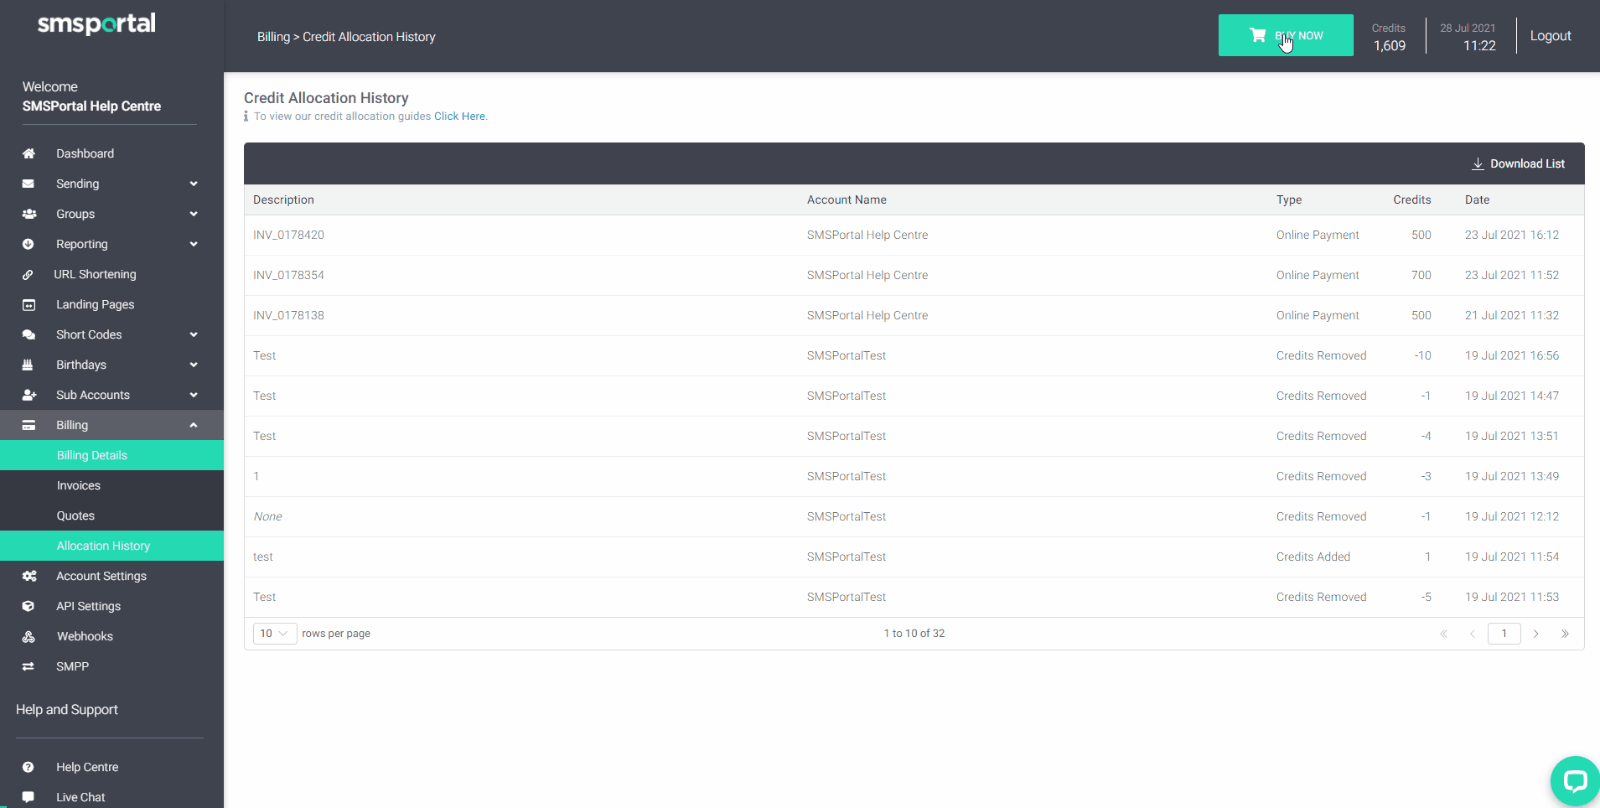1600x808 pixels.
Task: Click the page number input field
Action: (x=1504, y=634)
